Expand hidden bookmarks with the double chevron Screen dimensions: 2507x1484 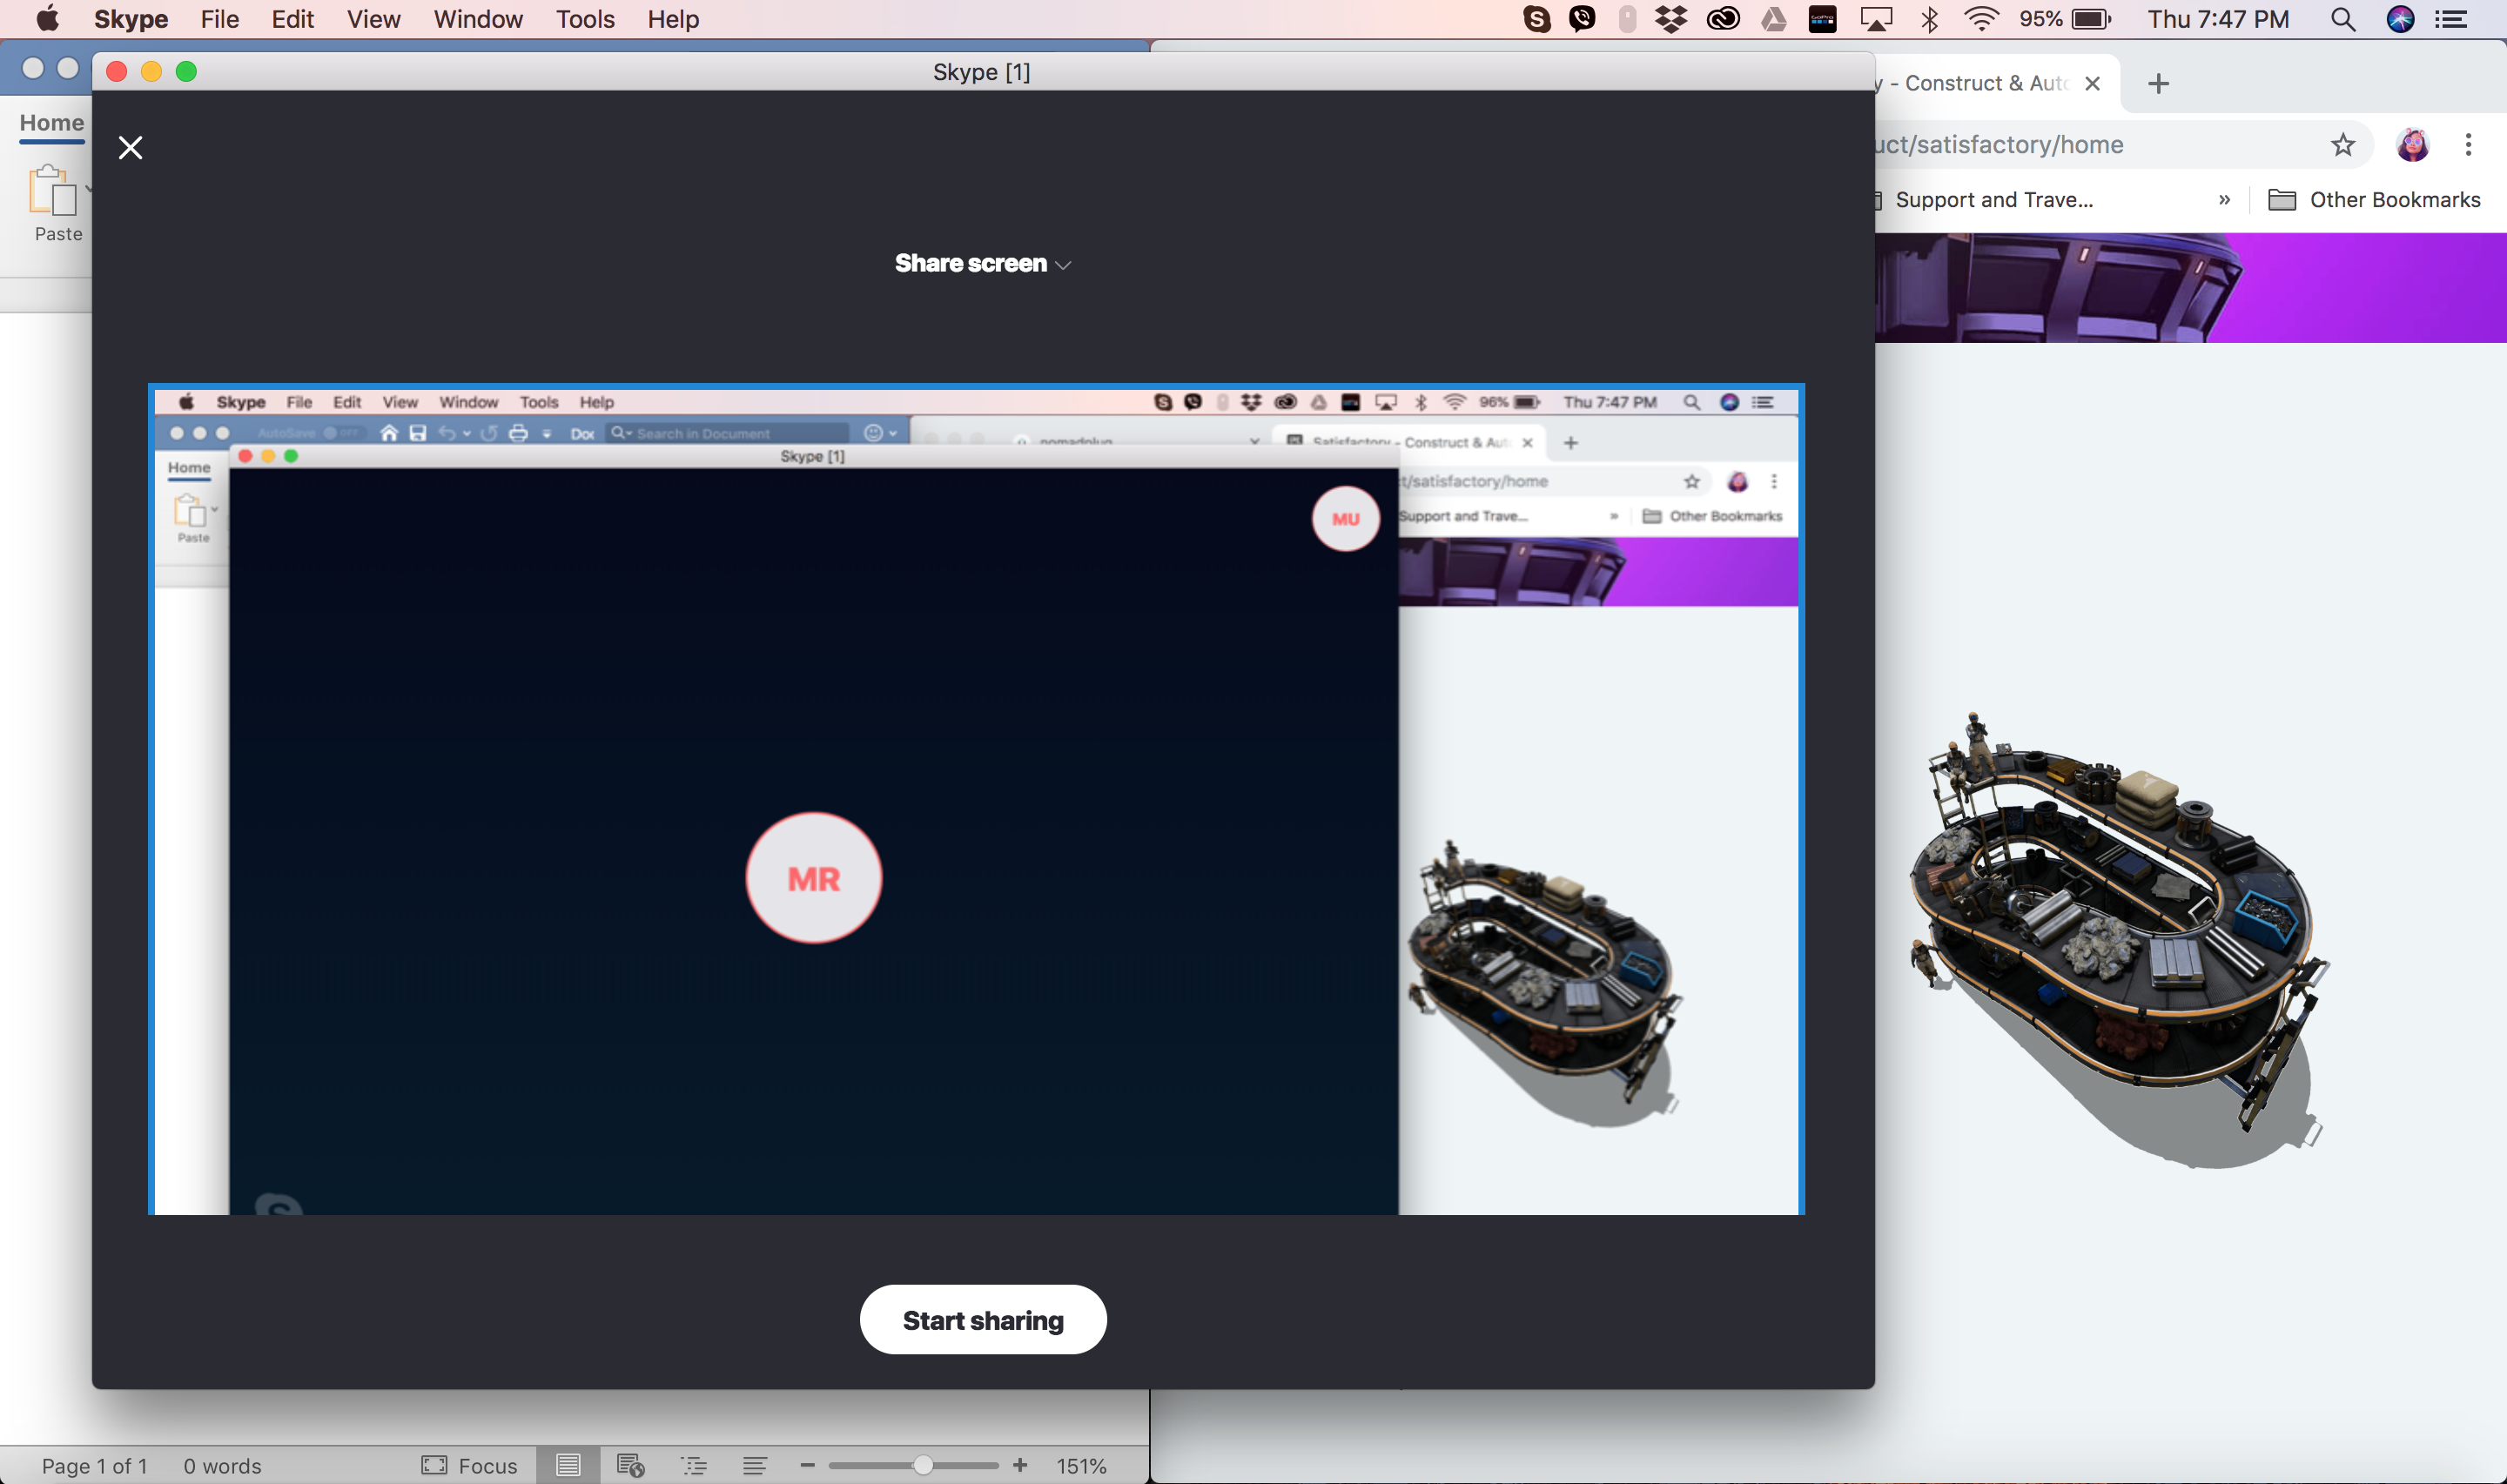pyautogui.click(x=2223, y=200)
